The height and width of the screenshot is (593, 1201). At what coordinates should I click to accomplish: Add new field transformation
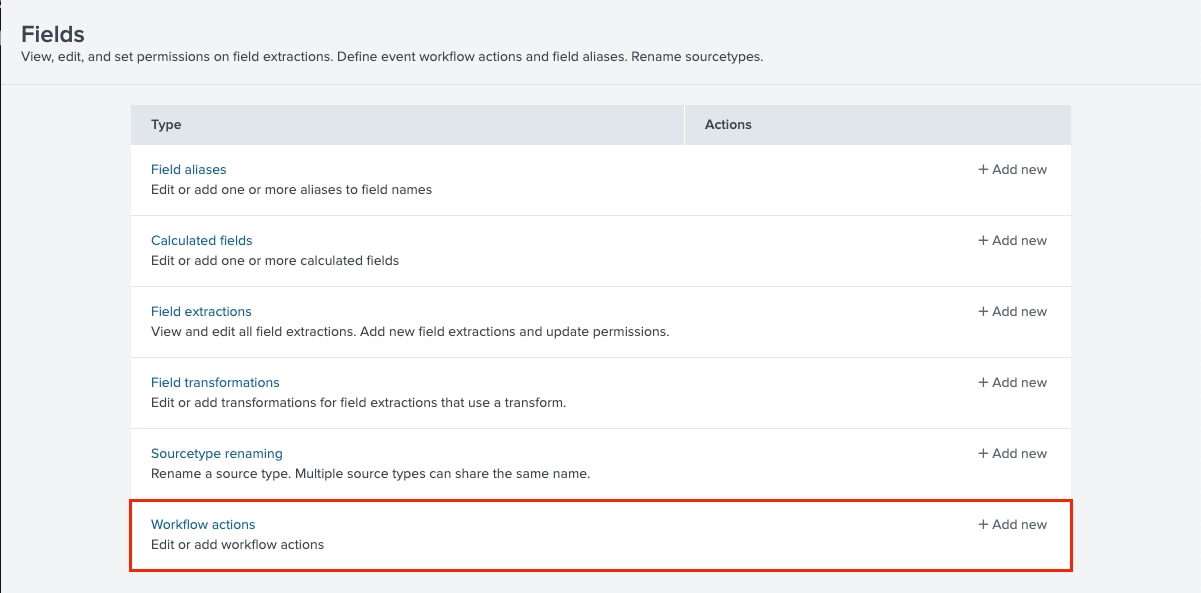(x=1012, y=382)
